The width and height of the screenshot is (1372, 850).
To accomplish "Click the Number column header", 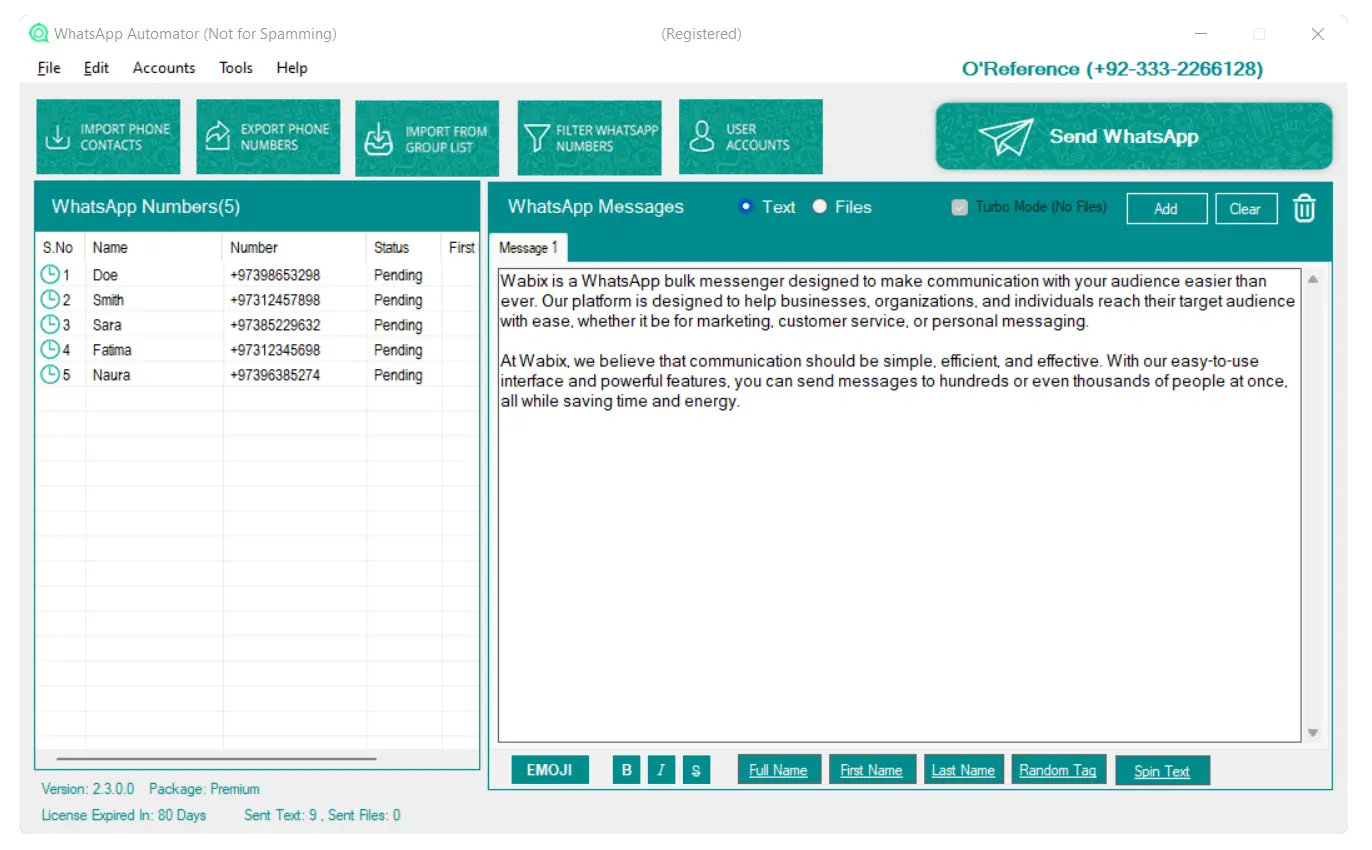I will click(x=294, y=247).
